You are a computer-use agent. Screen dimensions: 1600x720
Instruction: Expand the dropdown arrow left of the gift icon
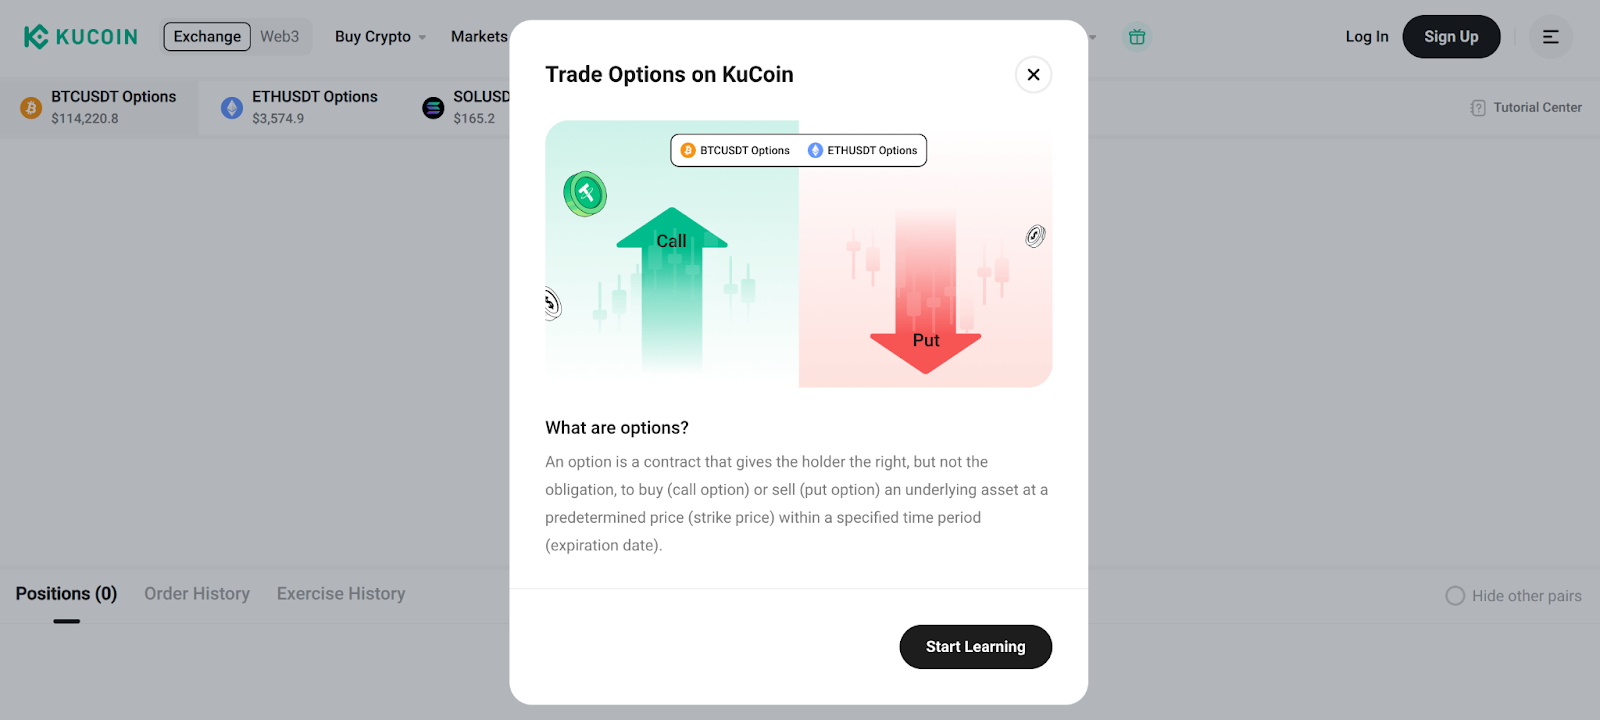click(1094, 37)
